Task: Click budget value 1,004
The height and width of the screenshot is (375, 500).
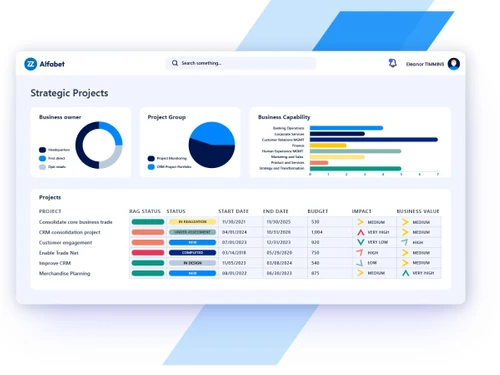Action: pos(317,232)
